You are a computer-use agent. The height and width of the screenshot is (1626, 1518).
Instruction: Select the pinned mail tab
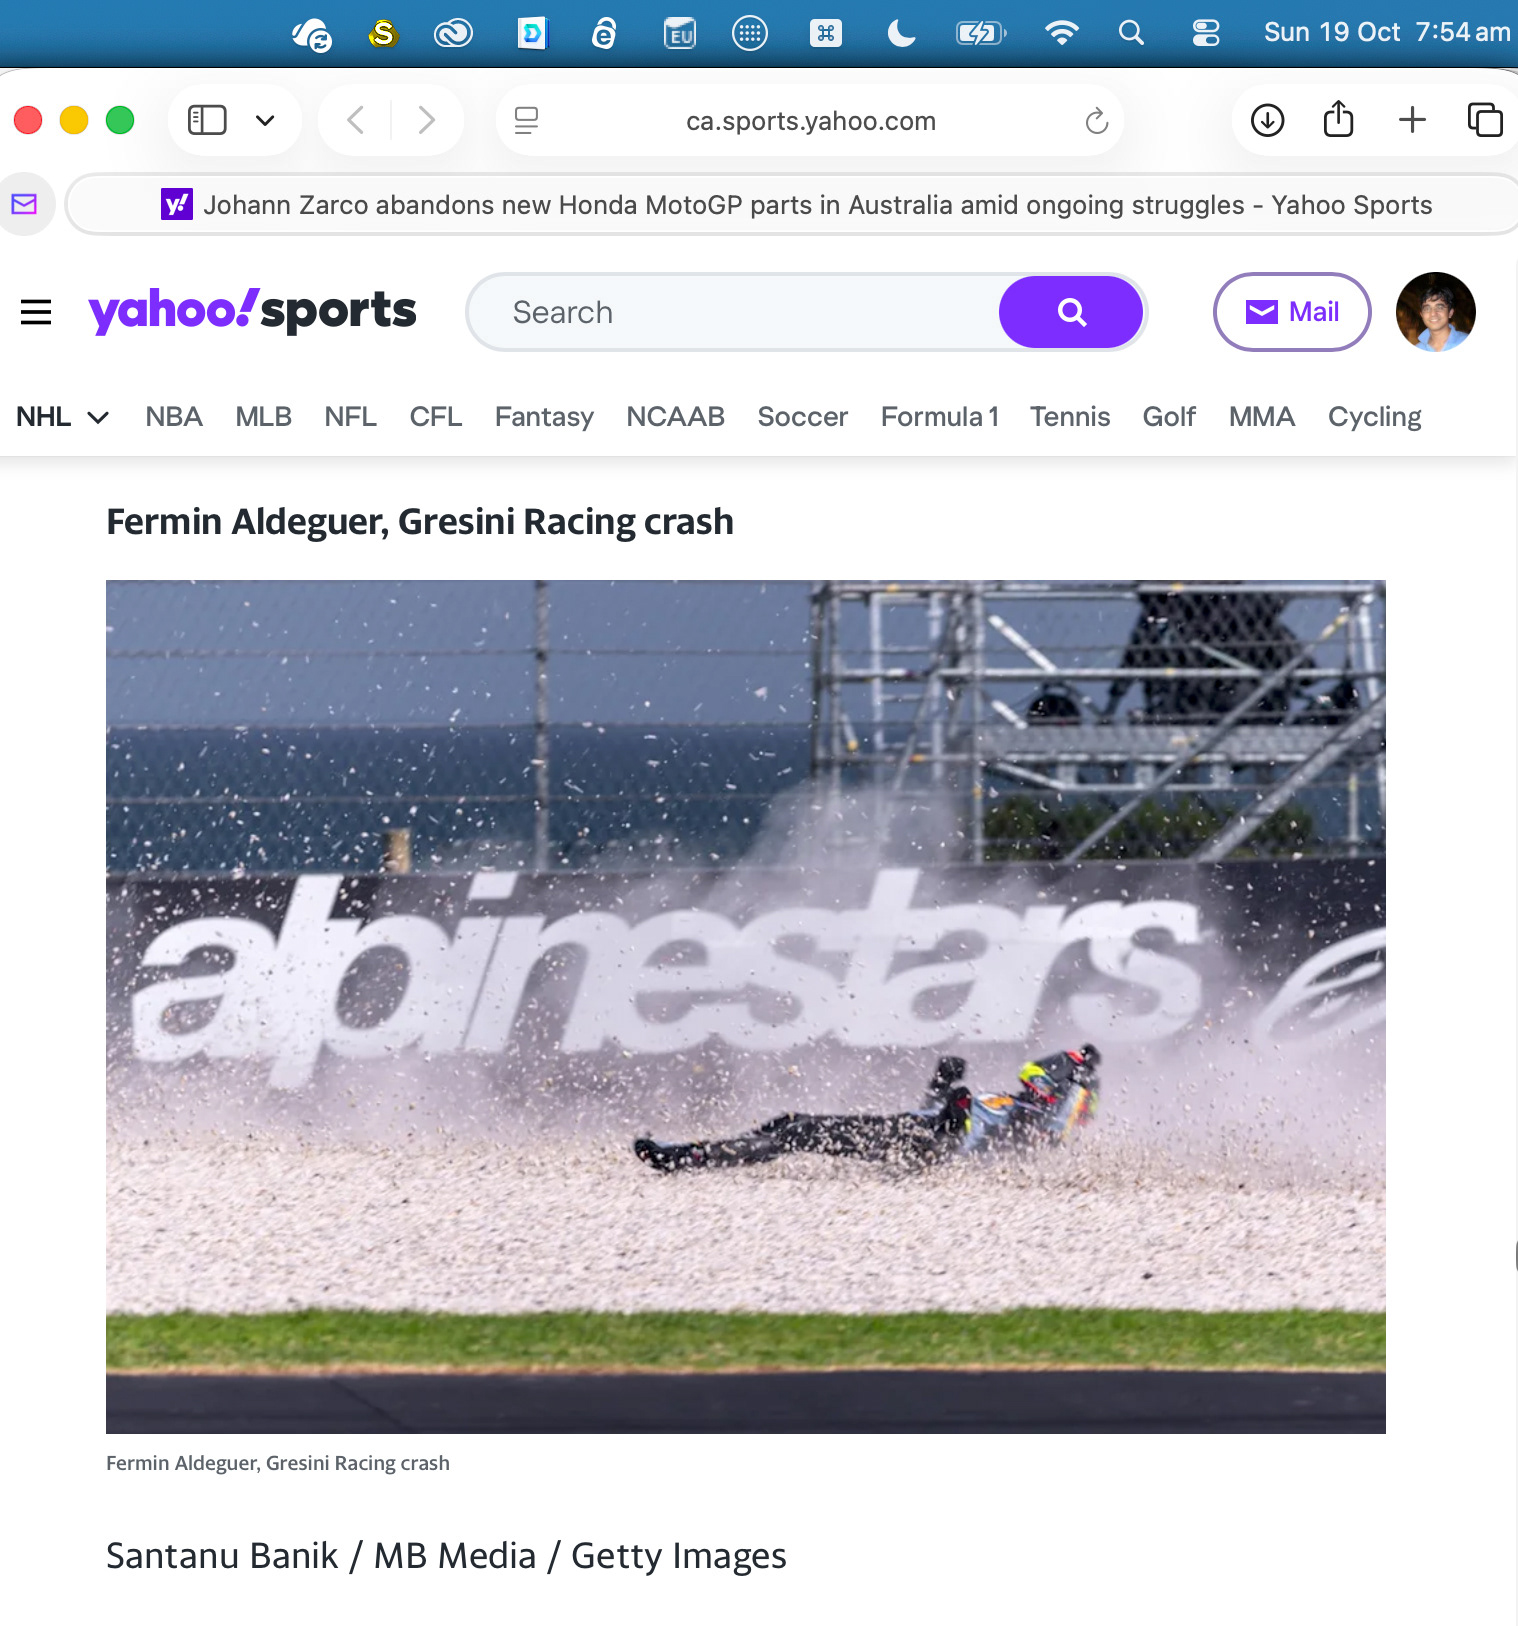[25, 204]
